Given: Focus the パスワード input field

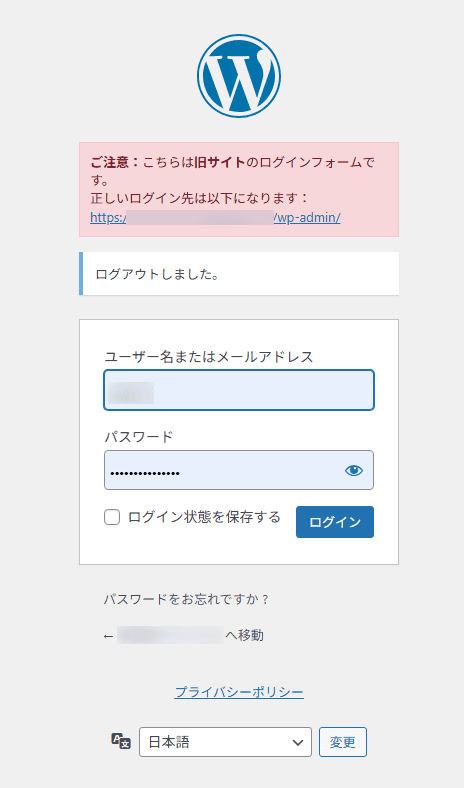Looking at the screenshot, I should pyautogui.click(x=239, y=470).
